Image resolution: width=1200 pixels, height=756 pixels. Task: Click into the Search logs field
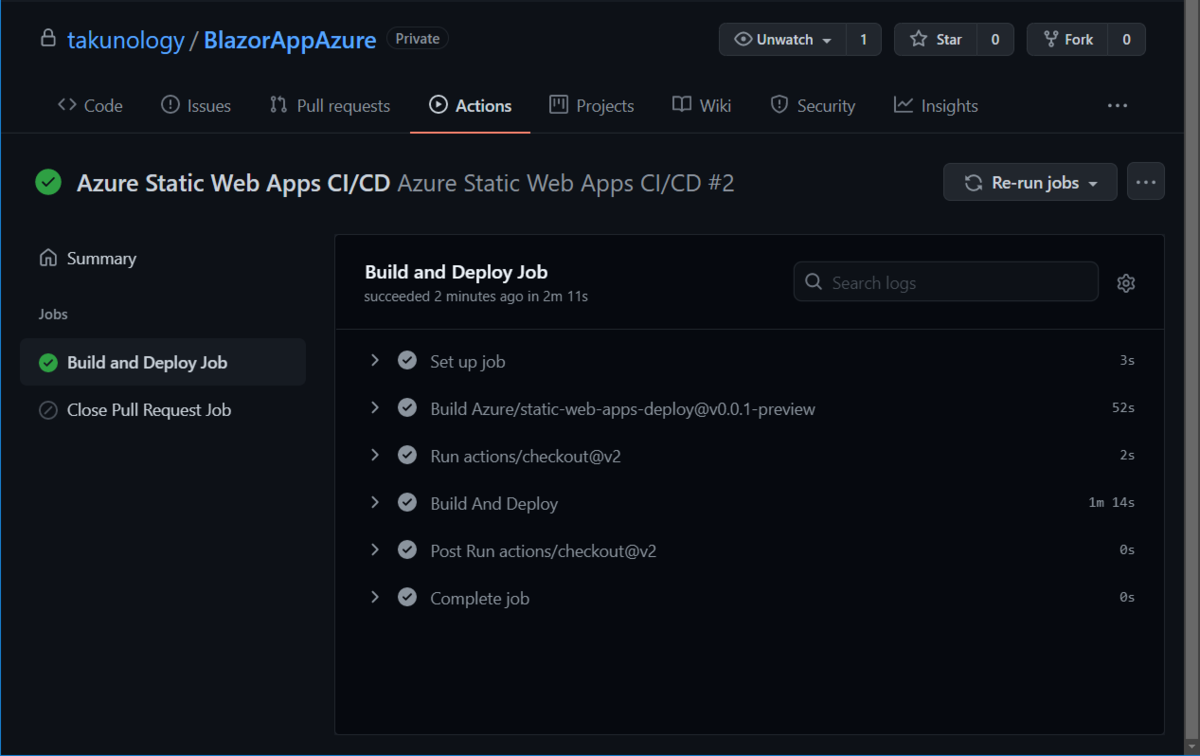point(946,282)
